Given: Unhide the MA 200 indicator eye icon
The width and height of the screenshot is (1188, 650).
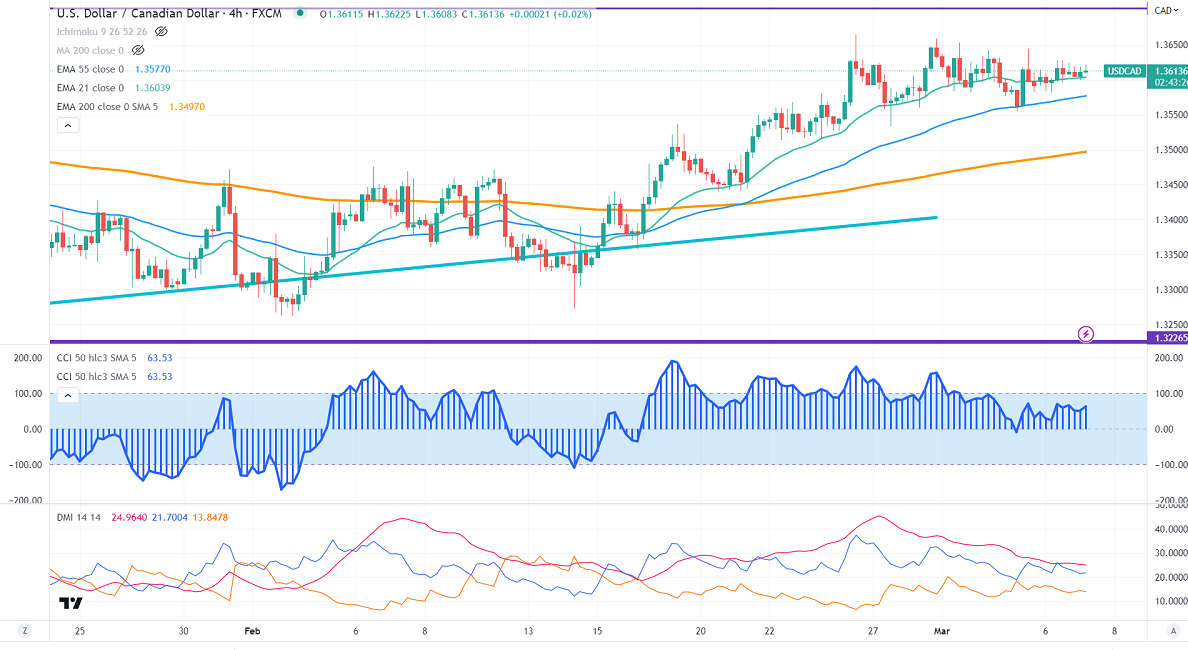Looking at the screenshot, I should pyautogui.click(x=138, y=50).
